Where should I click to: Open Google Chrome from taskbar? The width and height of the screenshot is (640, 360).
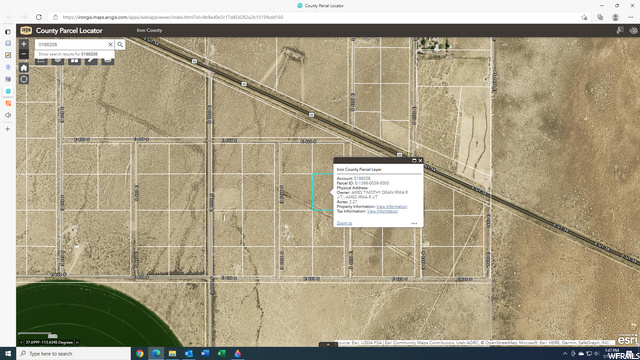pyautogui.click(x=140, y=353)
